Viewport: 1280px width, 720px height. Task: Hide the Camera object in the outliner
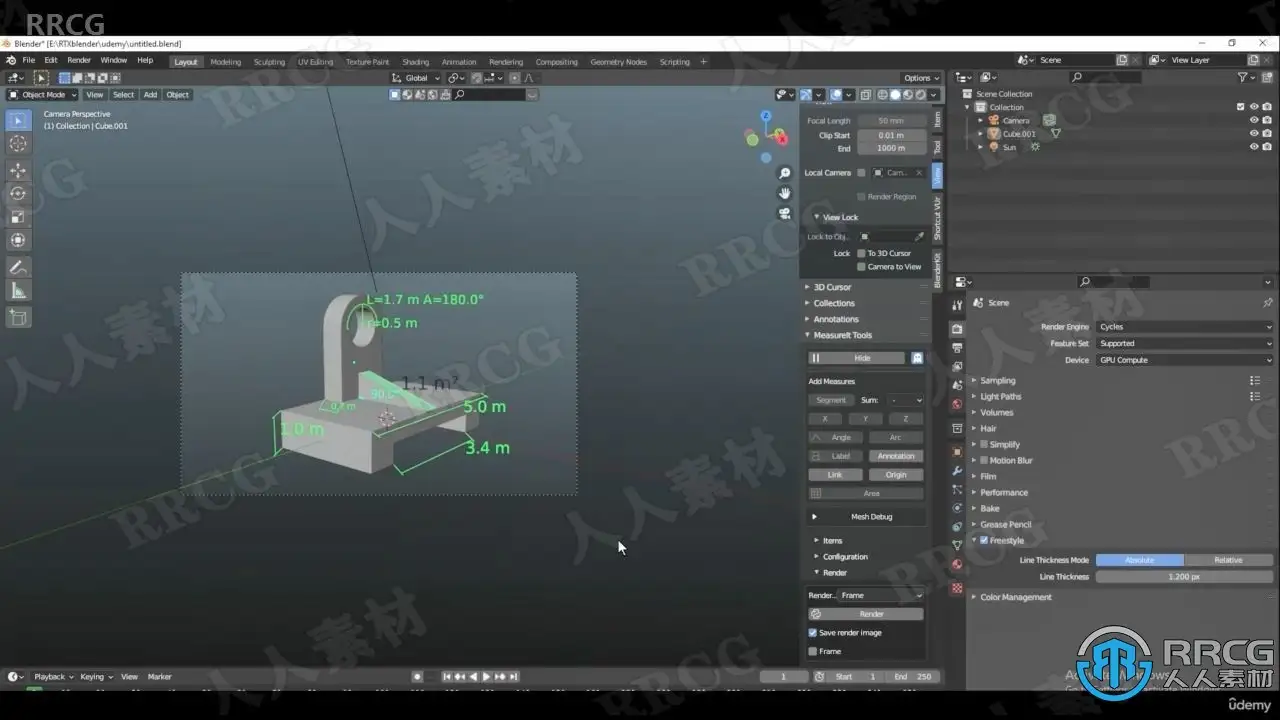[1254, 120]
